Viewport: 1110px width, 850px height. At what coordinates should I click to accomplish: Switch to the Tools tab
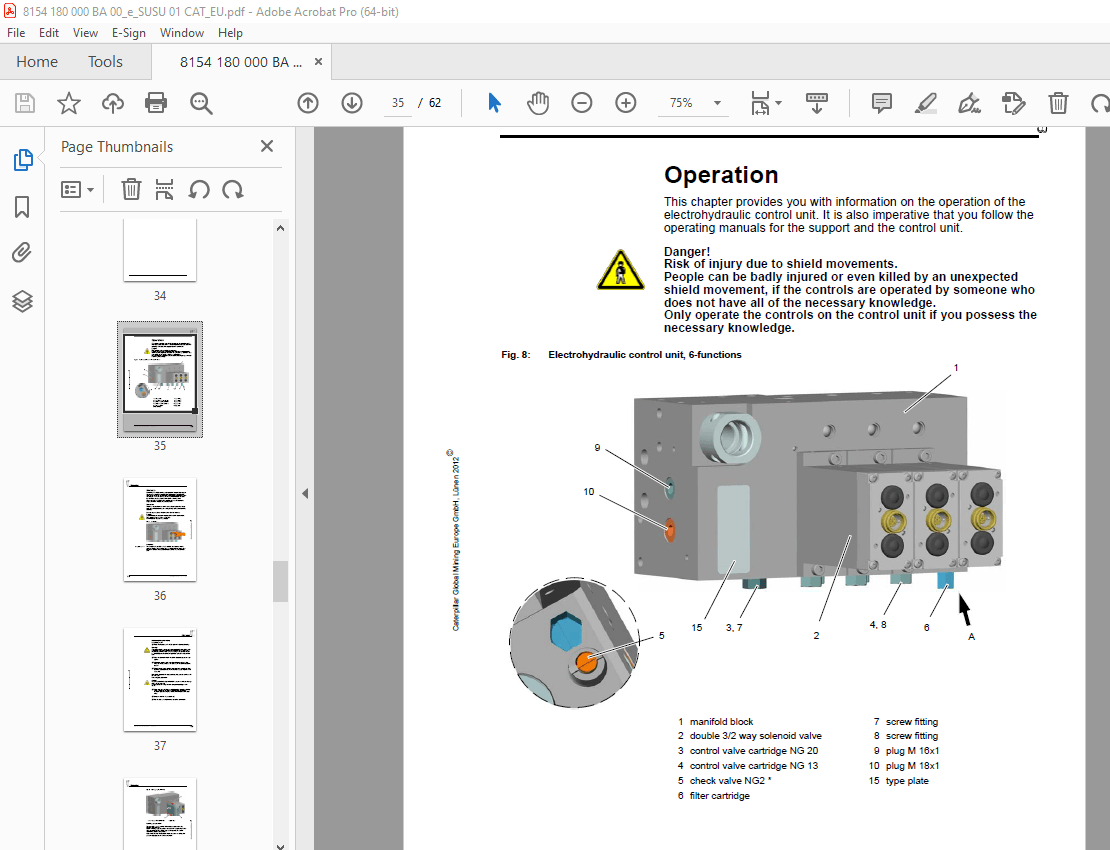coord(105,62)
